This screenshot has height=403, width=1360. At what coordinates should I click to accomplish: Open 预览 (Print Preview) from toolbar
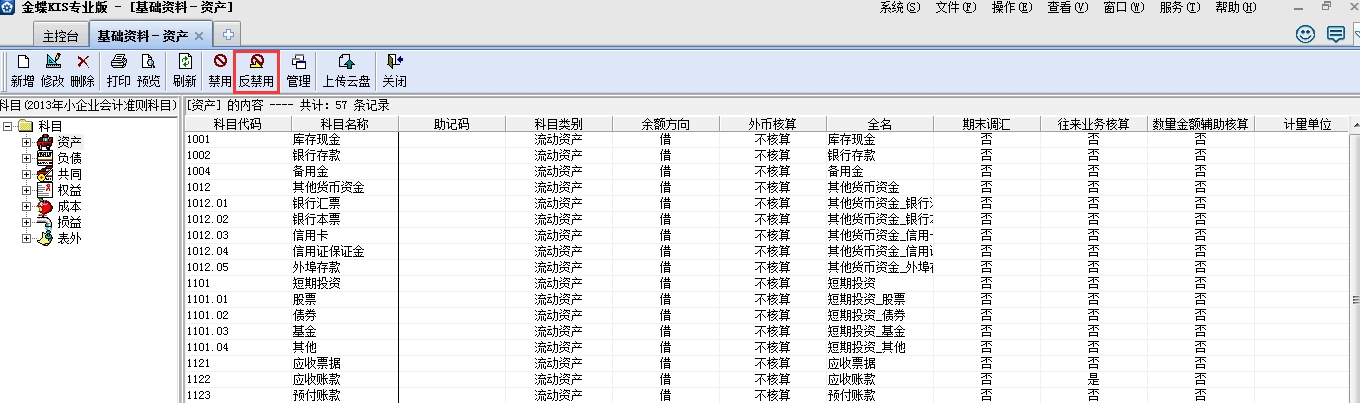point(149,70)
